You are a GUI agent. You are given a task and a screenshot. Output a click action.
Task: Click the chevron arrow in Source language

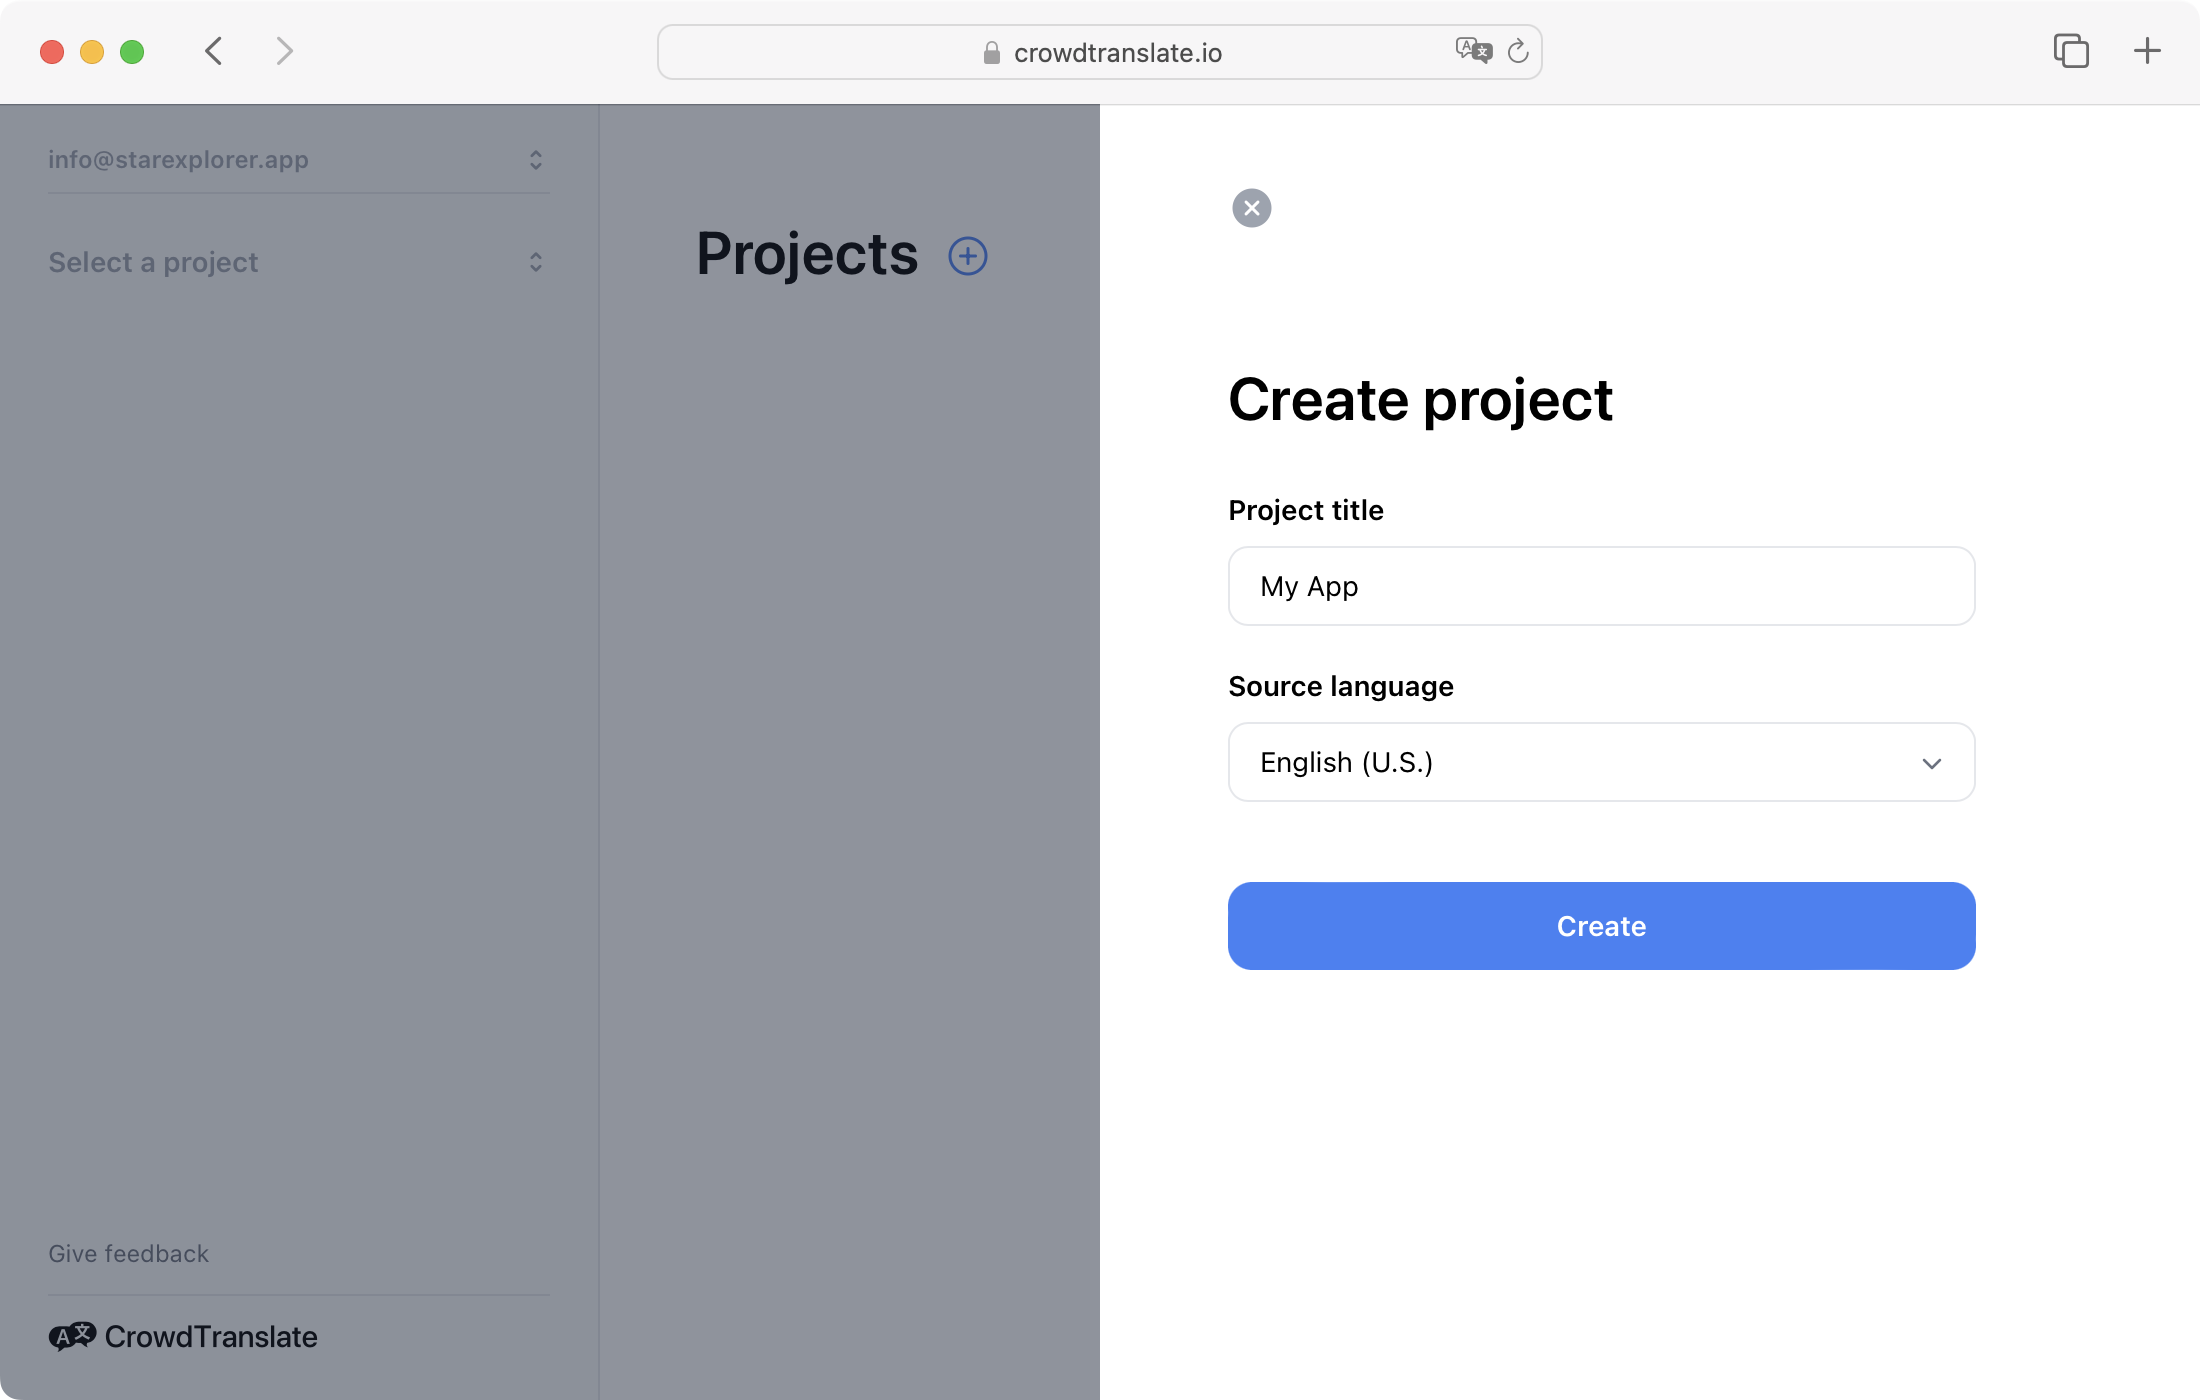pos(1931,763)
